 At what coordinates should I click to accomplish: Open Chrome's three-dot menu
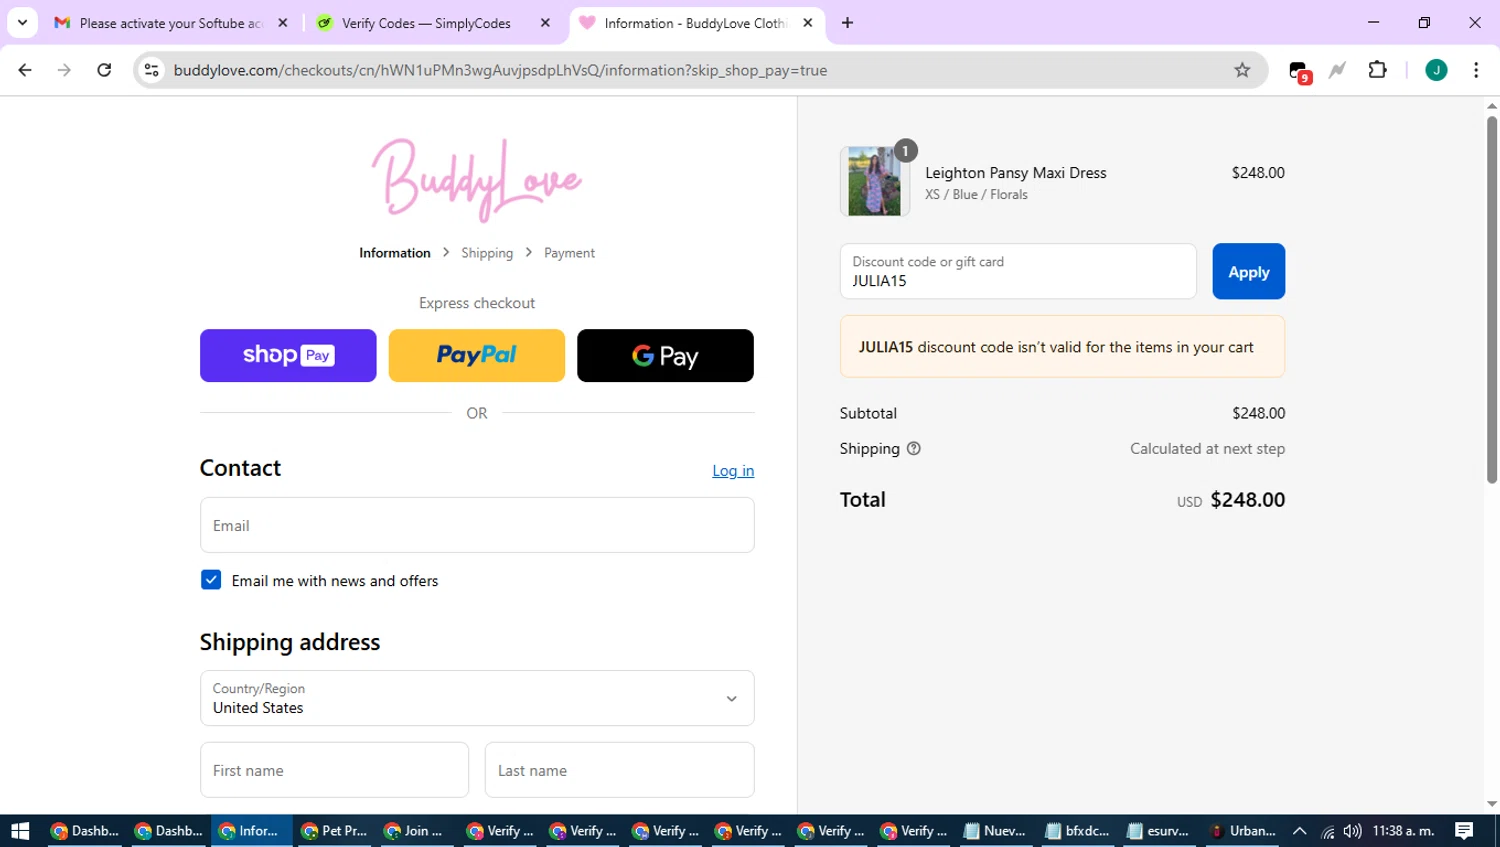point(1476,70)
